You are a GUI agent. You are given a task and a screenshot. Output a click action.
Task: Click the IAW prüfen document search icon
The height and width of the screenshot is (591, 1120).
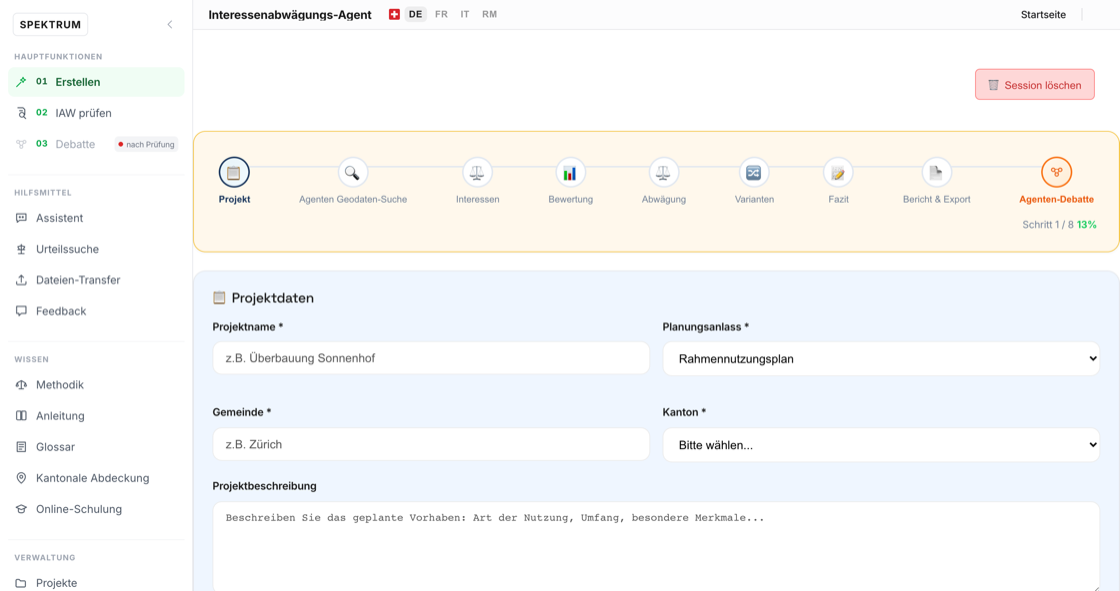pyautogui.click(x=21, y=113)
